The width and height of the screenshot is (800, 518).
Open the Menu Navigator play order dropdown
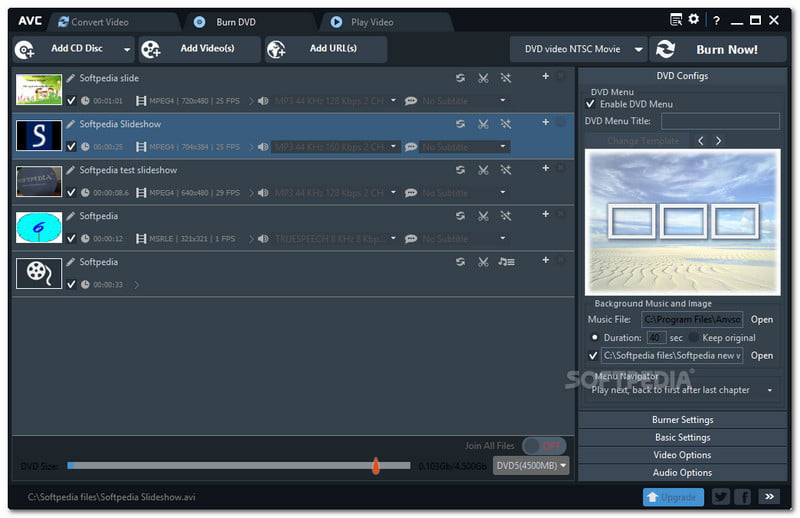pos(683,390)
